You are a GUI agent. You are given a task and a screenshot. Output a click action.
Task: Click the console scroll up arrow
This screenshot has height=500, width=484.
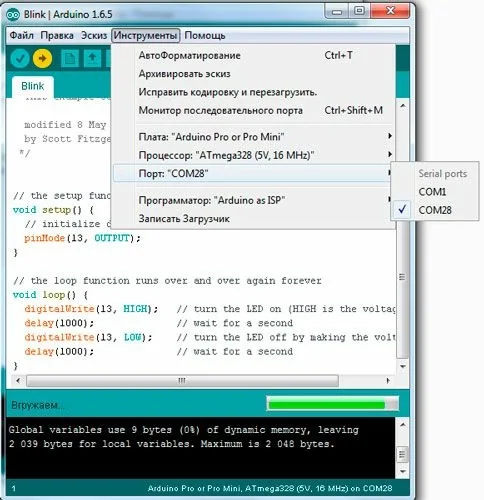pyautogui.click(x=403, y=424)
